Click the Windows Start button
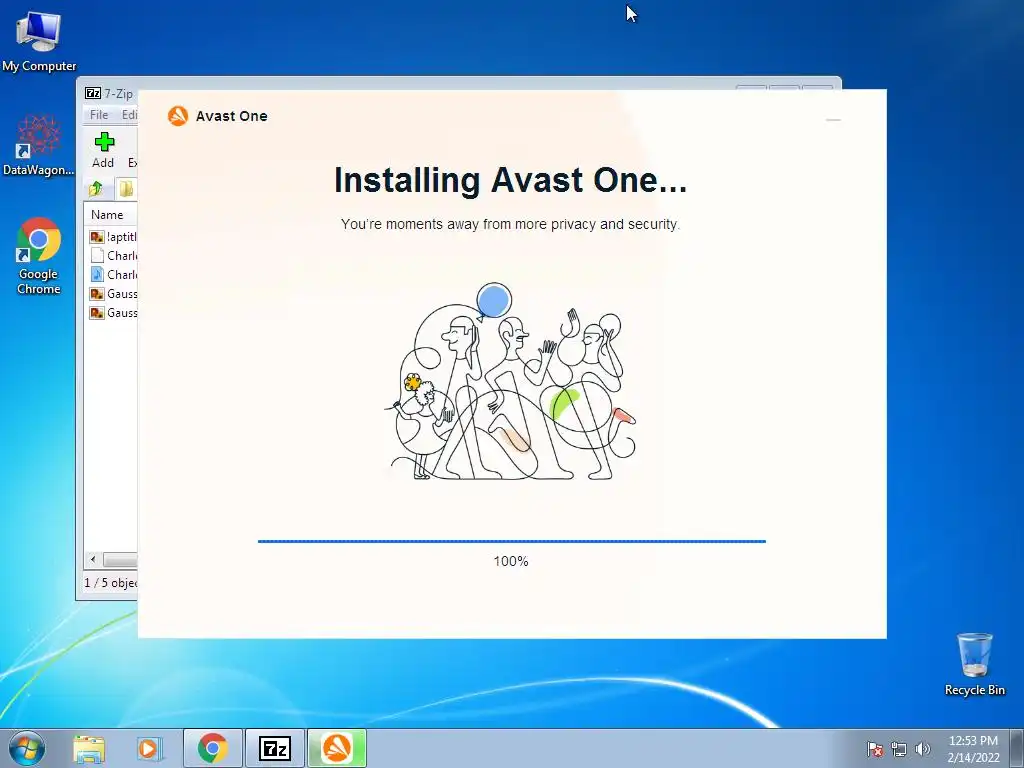The image size is (1024, 768). point(27,748)
